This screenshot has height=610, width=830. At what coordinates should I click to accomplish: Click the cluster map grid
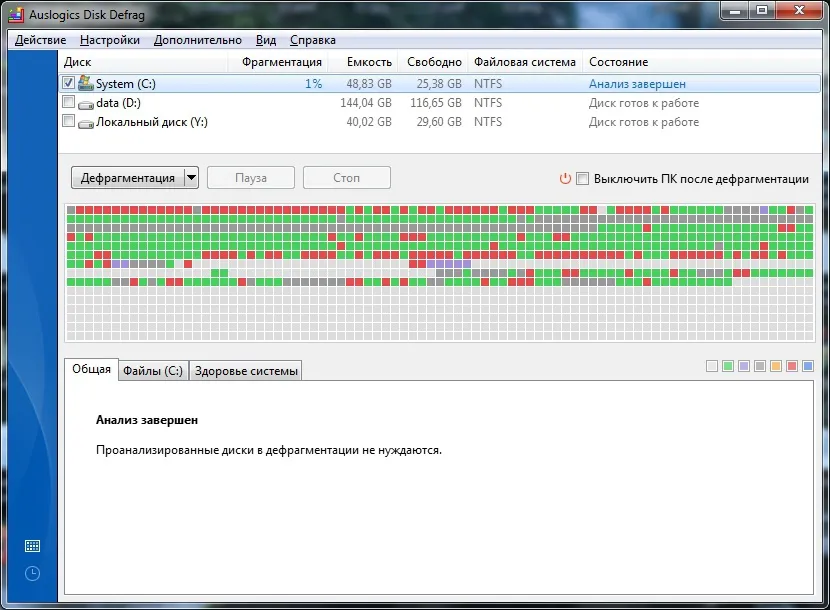click(x=440, y=273)
